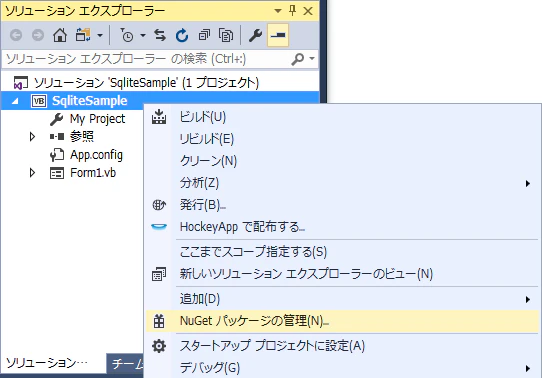This screenshot has height=378, width=542.
Task: Click the build icon beside ビルド(U)
Action: (x=159, y=117)
